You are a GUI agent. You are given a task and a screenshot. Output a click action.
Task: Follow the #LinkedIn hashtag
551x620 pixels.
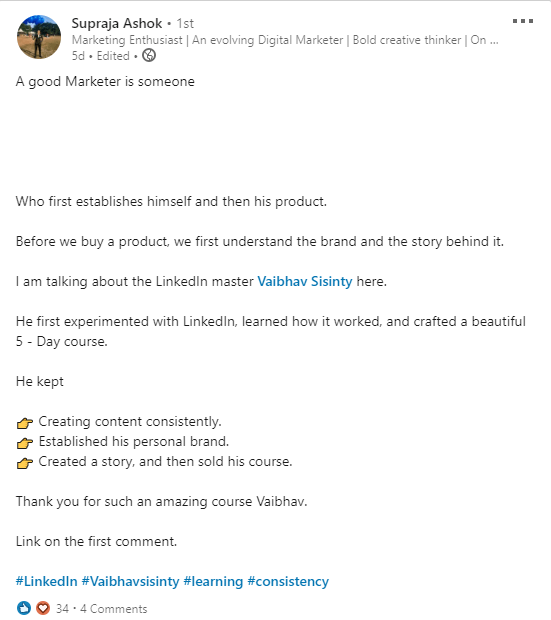46,581
